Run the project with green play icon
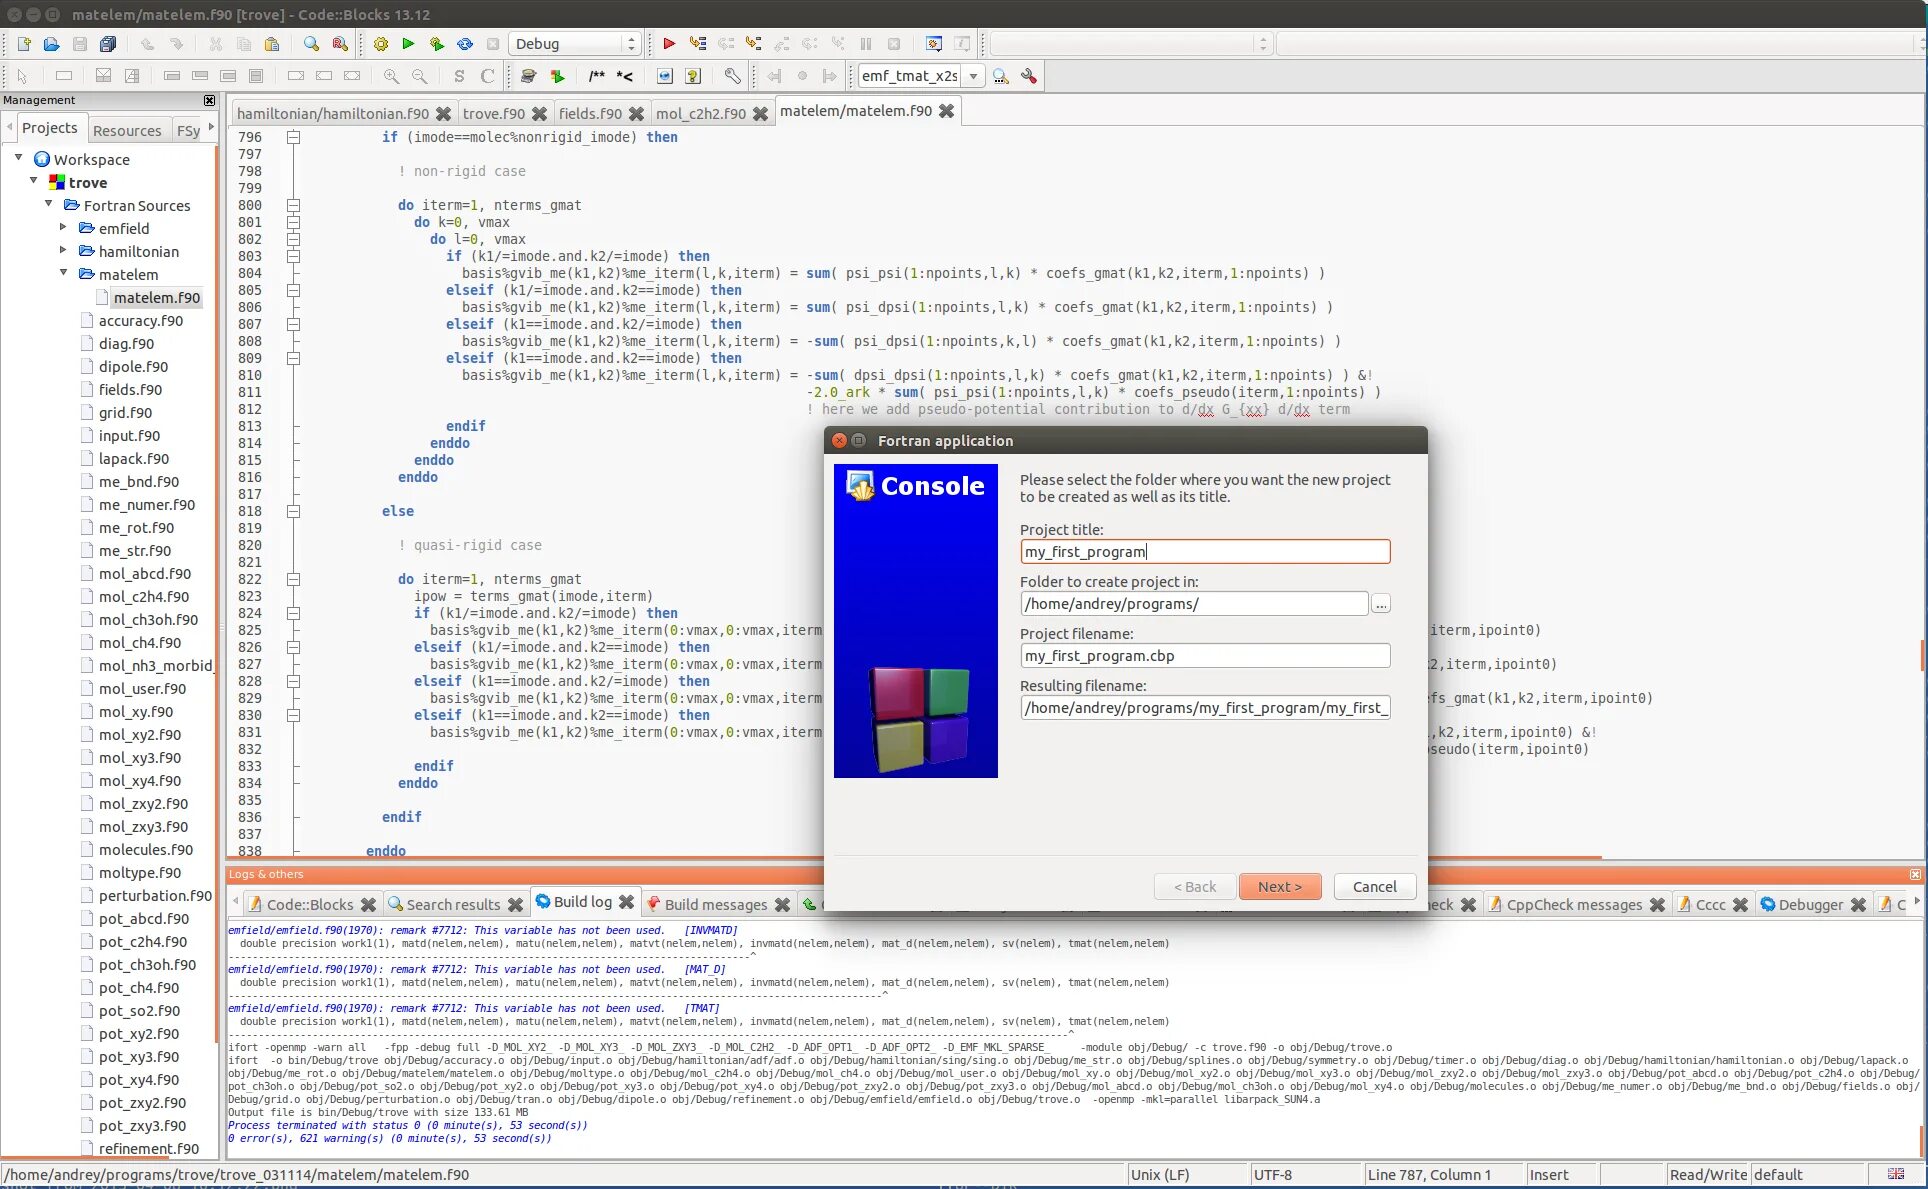 coord(408,44)
